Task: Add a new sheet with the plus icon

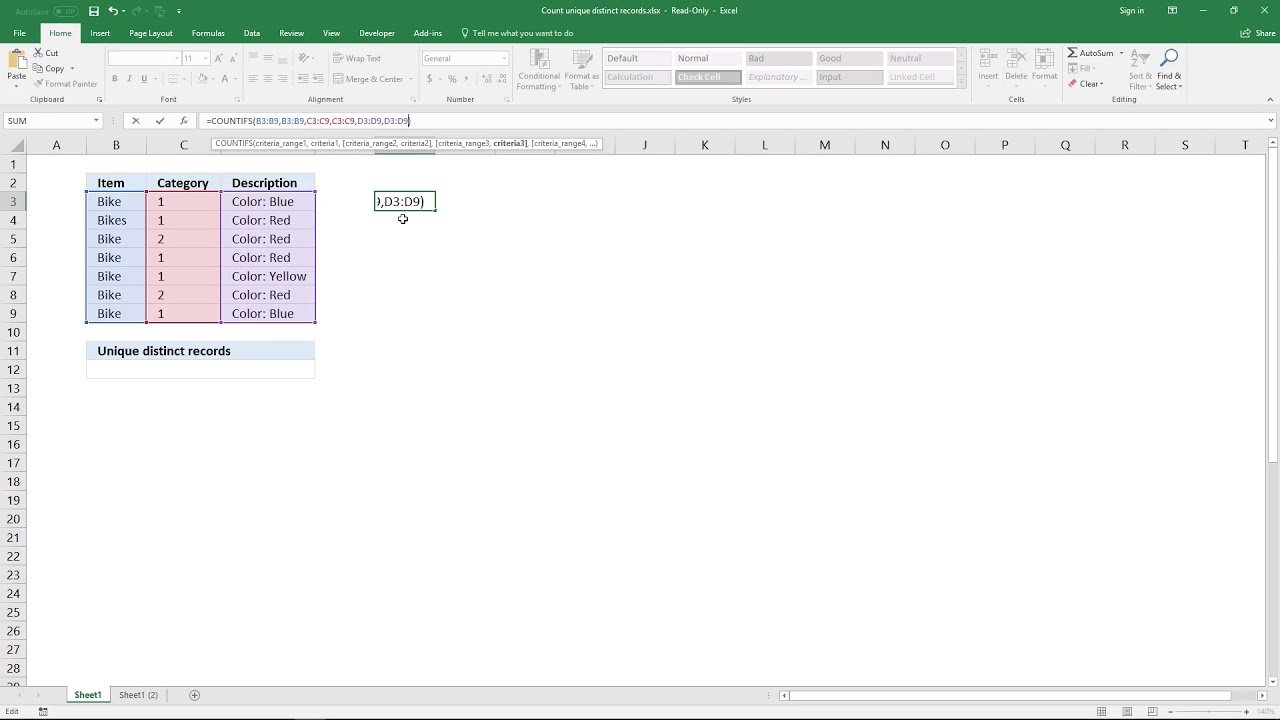Action: 195,695
